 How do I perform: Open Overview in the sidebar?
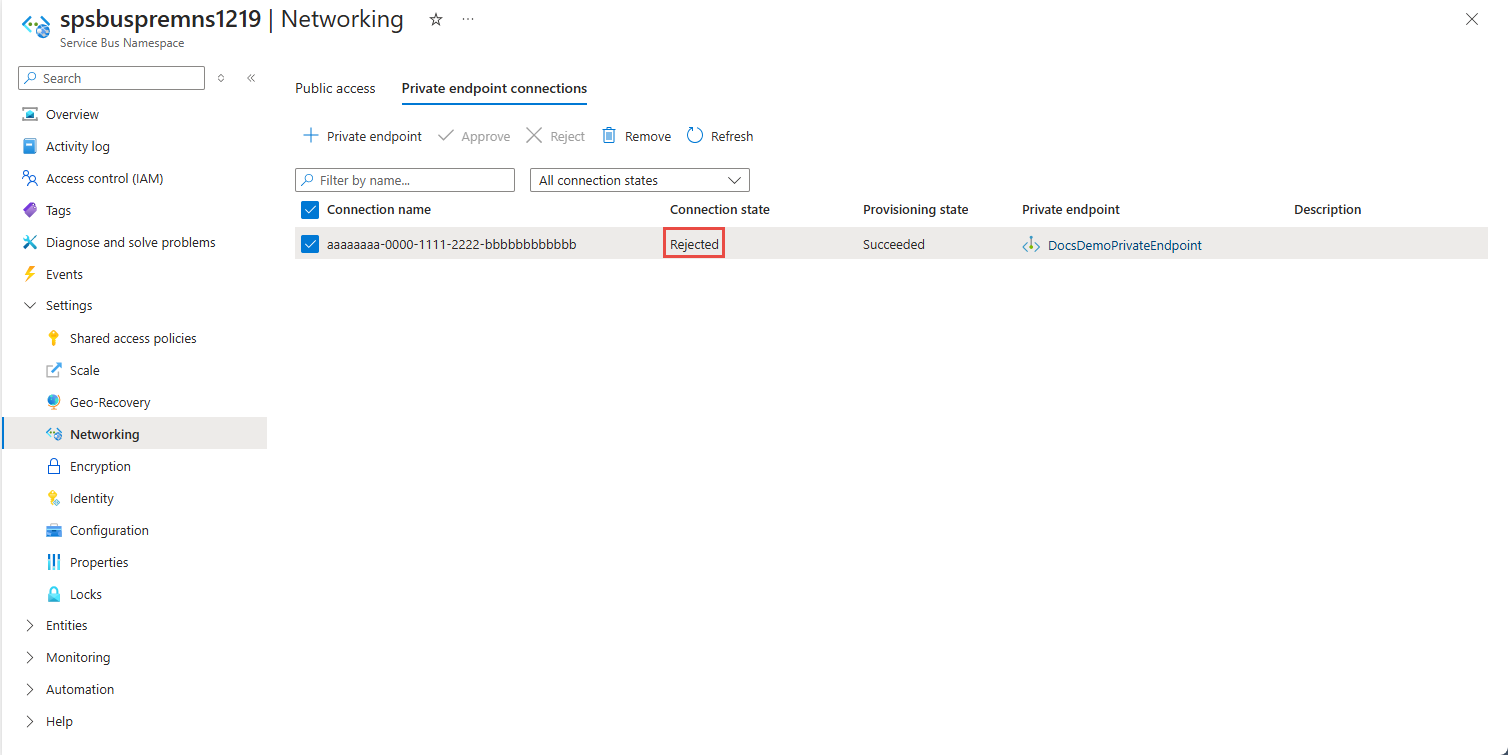click(x=72, y=114)
